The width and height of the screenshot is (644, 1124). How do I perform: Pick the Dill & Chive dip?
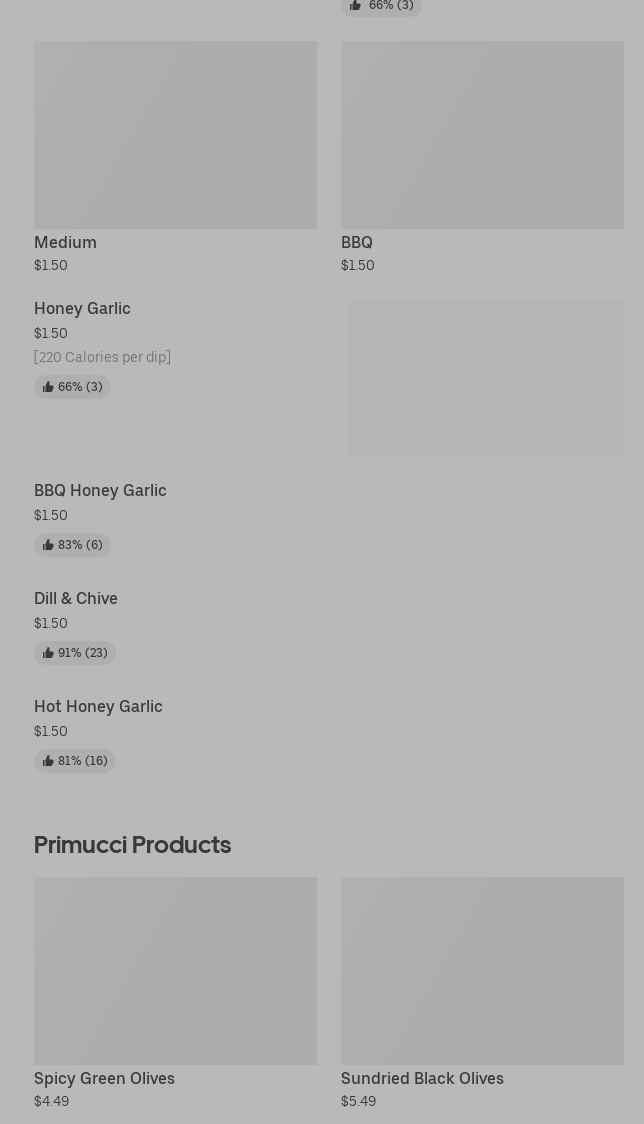pyautogui.click(x=76, y=598)
